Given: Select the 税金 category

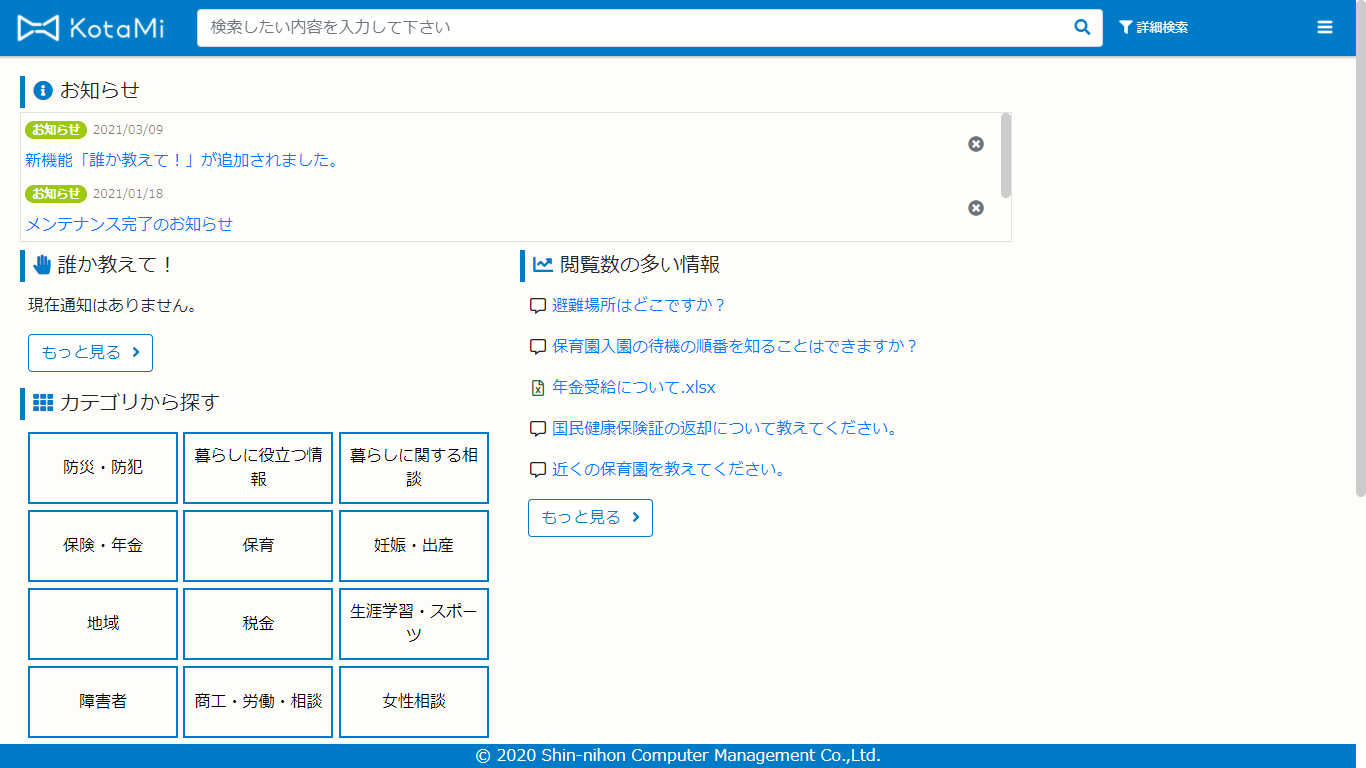Looking at the screenshot, I should [258, 624].
